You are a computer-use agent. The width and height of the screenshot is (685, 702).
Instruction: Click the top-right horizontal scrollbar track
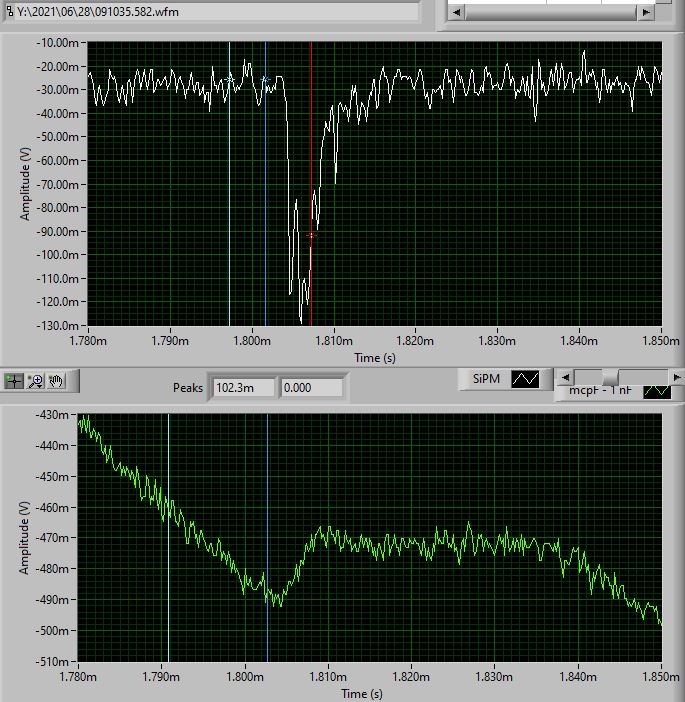551,13
